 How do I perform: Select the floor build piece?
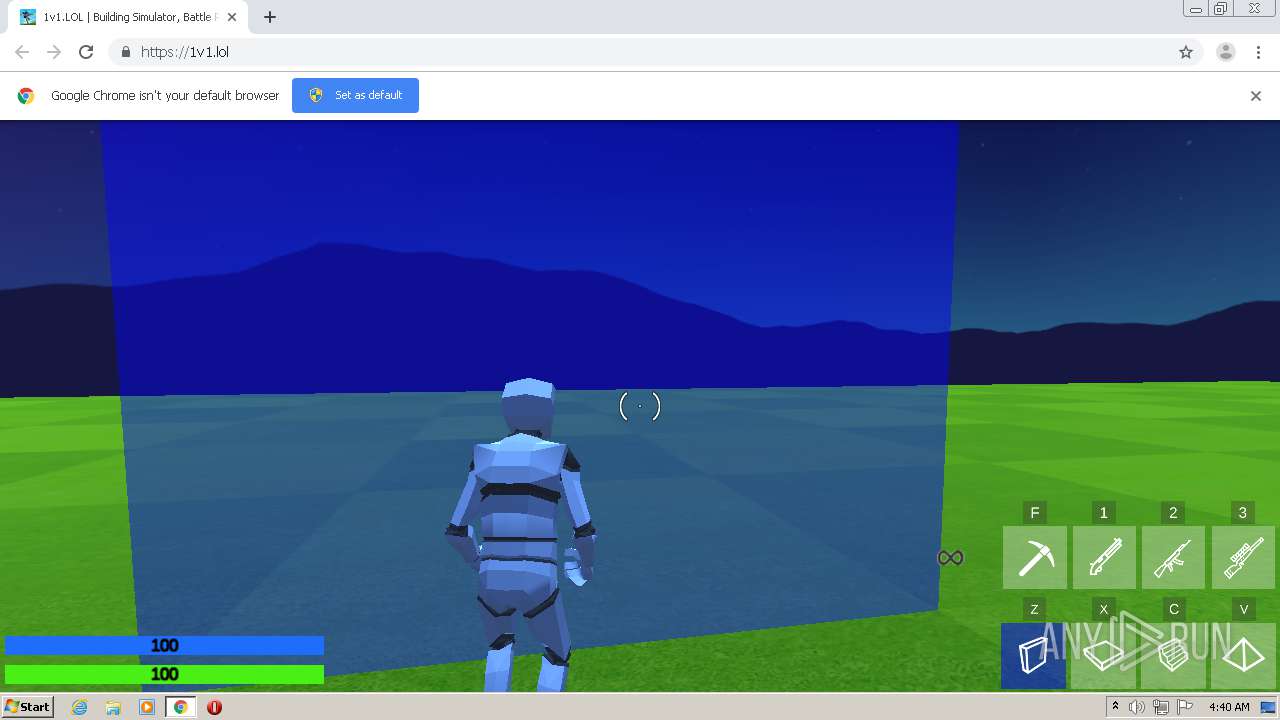1104,655
